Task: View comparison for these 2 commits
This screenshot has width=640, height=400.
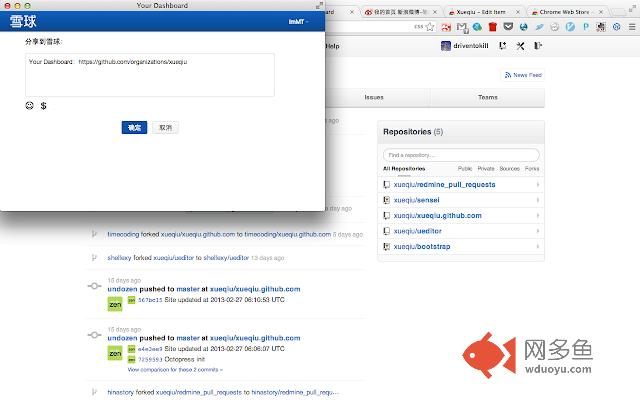Action: [175, 370]
